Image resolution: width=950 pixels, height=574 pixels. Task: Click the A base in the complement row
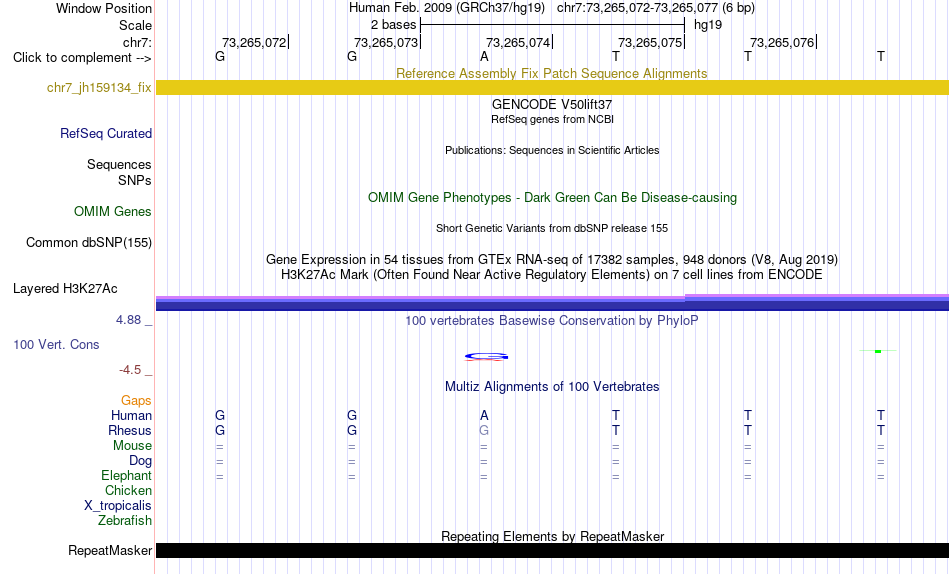point(484,57)
